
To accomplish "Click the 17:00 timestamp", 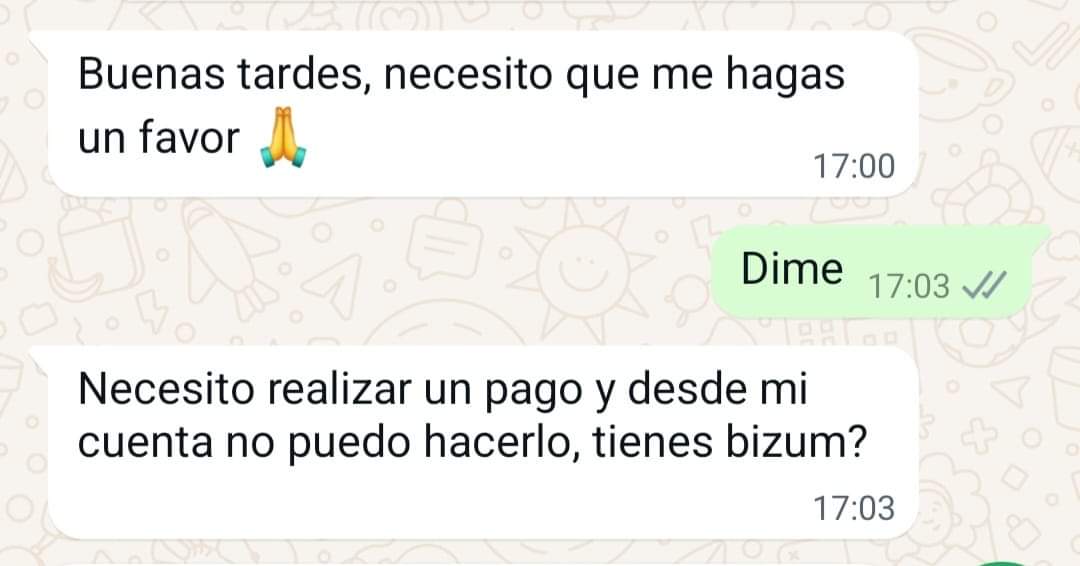I will click(853, 167).
